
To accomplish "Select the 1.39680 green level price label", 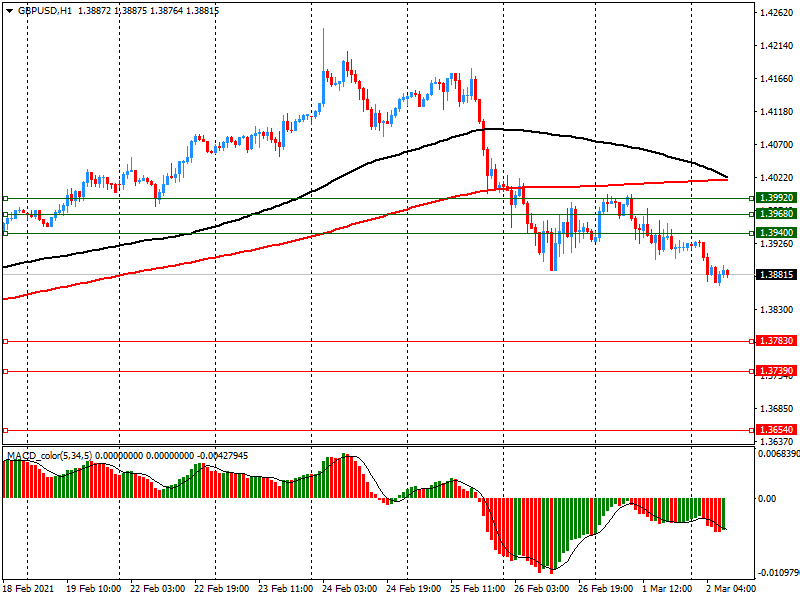I will tap(776, 214).
